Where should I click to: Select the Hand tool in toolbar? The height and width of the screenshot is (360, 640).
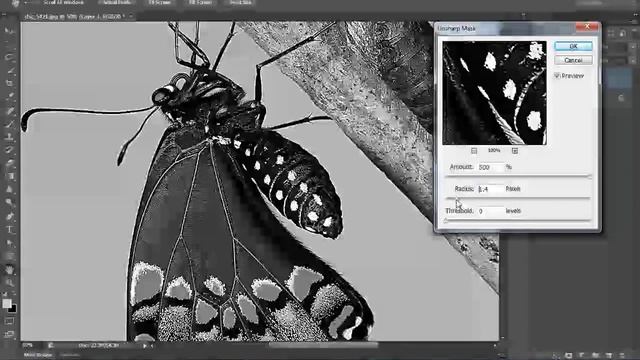[9, 269]
